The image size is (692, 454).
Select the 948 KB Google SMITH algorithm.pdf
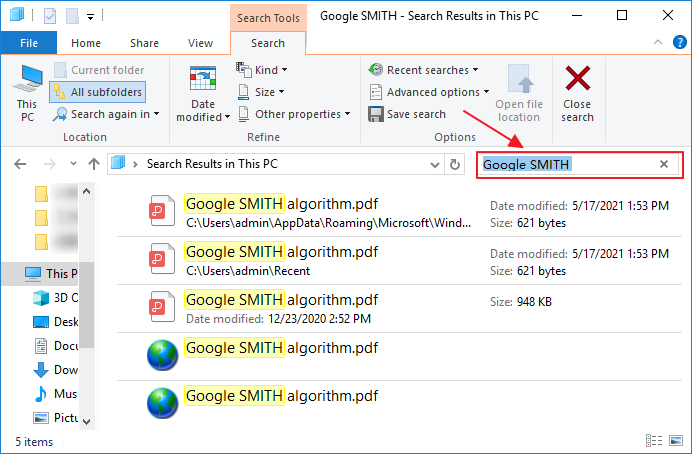pos(399,309)
